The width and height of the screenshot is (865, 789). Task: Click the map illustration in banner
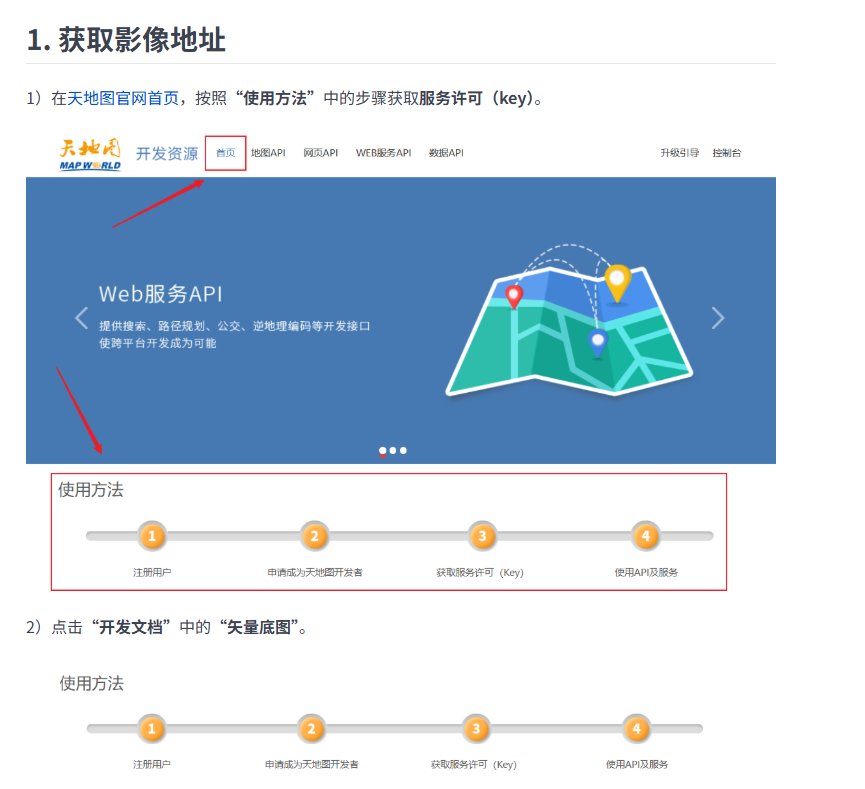[x=569, y=320]
